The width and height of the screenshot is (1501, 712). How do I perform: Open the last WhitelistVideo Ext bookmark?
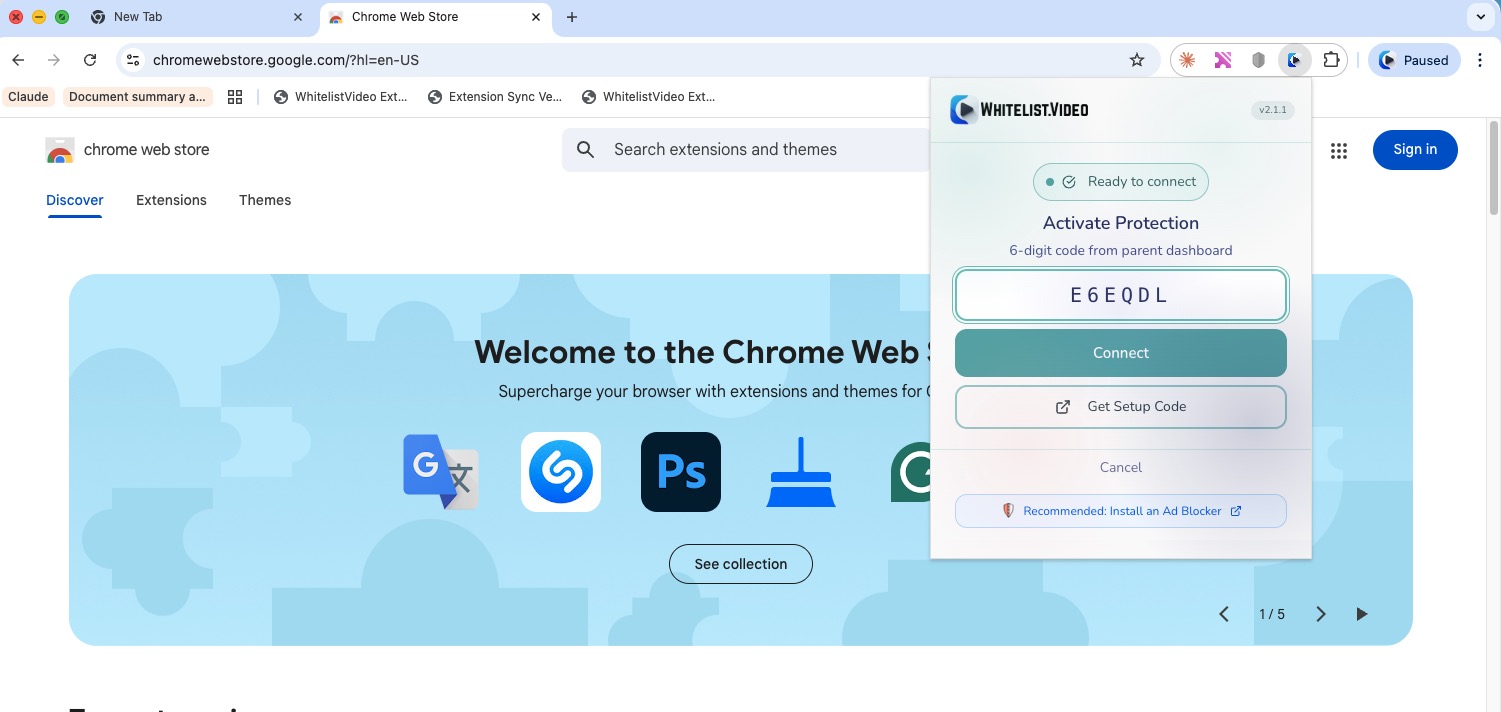pos(648,97)
